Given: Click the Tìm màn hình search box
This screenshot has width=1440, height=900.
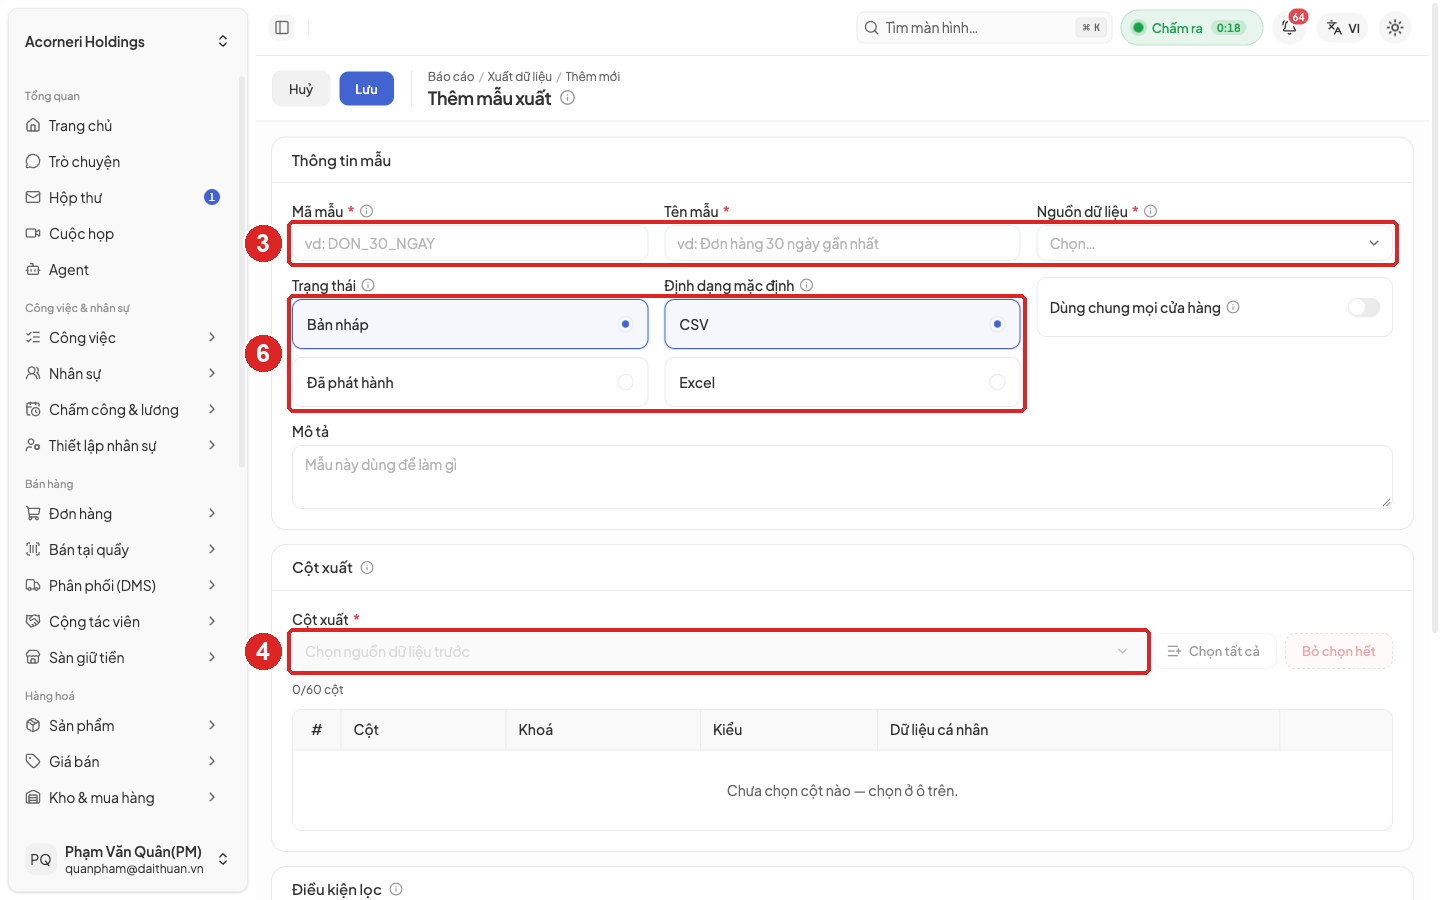Looking at the screenshot, I should 984,28.
